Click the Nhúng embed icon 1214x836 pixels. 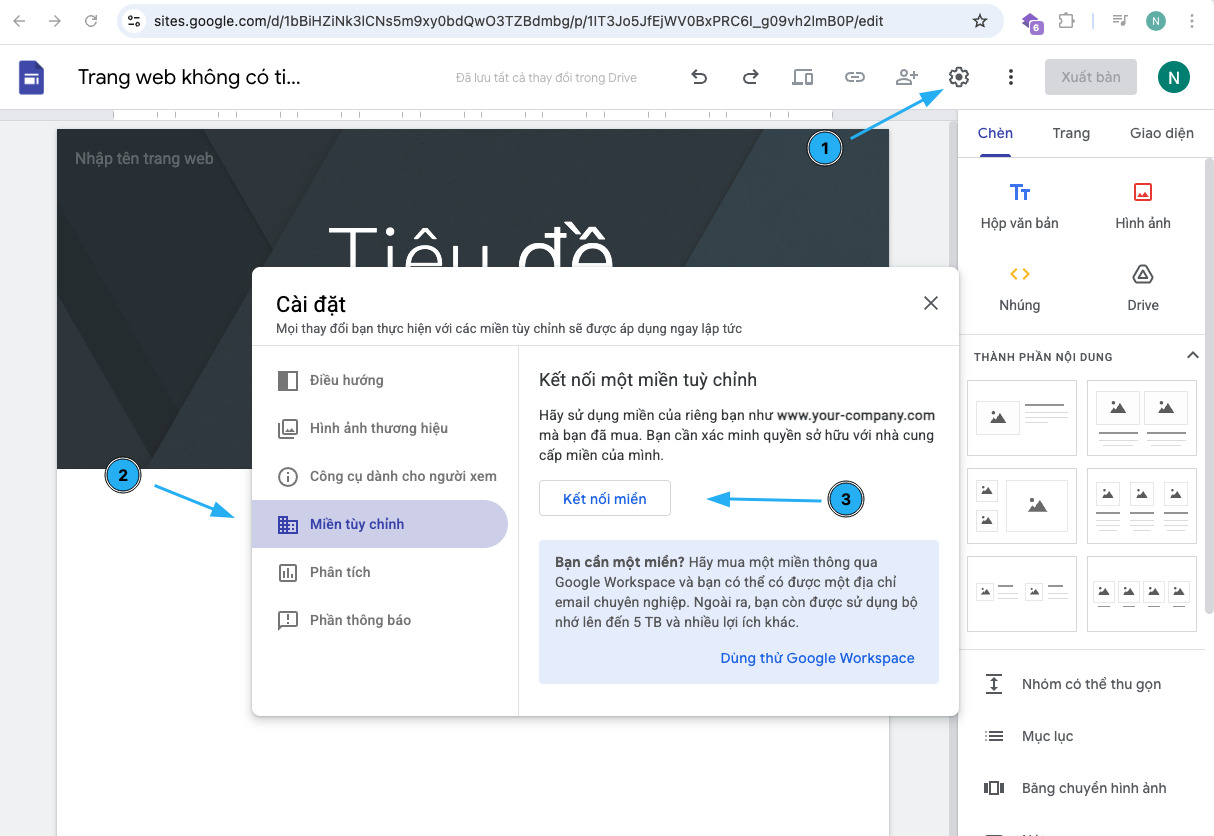[x=1019, y=287]
